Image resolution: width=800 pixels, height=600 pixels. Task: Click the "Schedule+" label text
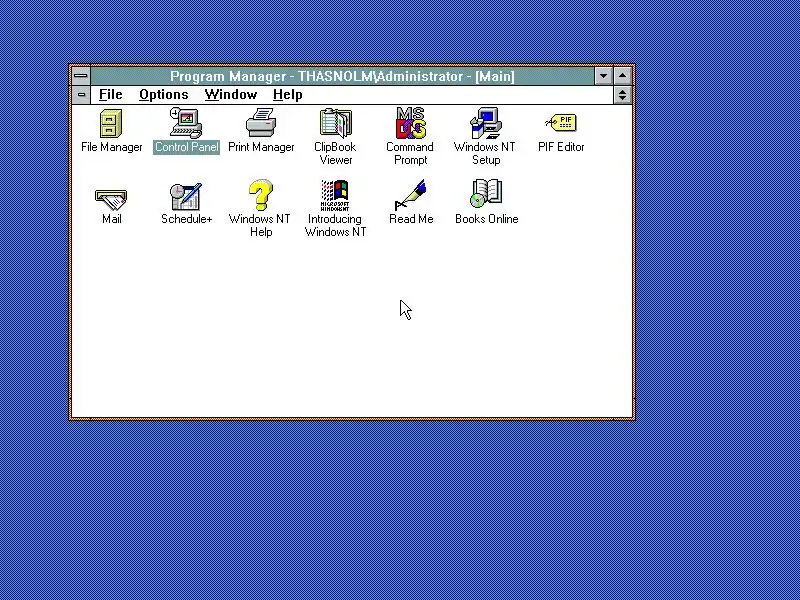pos(186,219)
